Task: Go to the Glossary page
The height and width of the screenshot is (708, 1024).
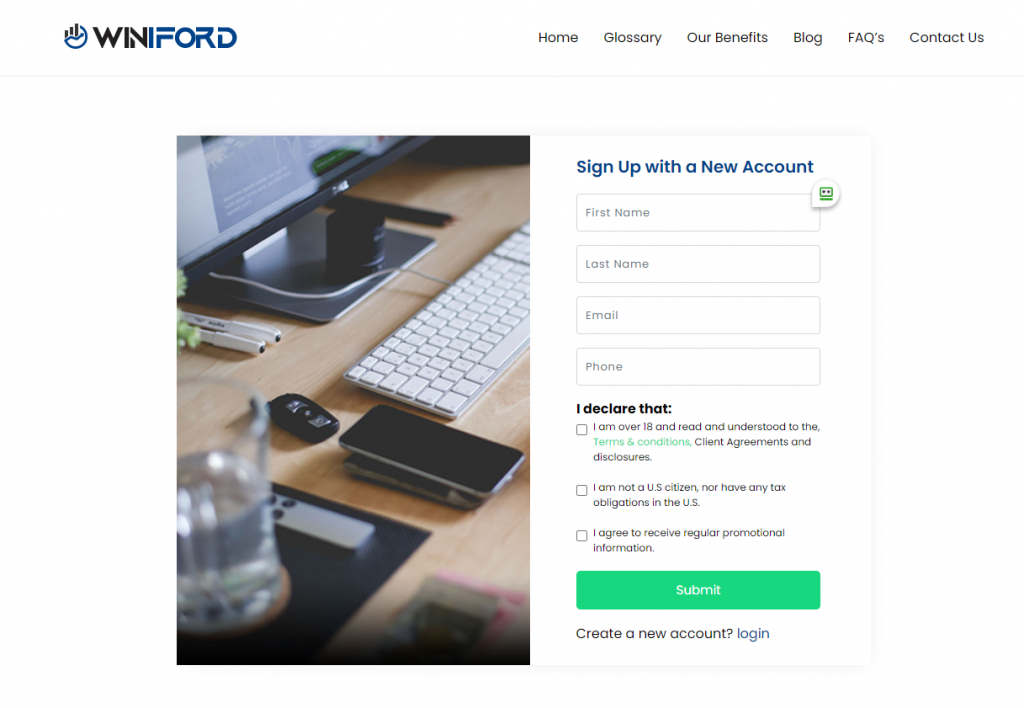Action: pos(632,37)
